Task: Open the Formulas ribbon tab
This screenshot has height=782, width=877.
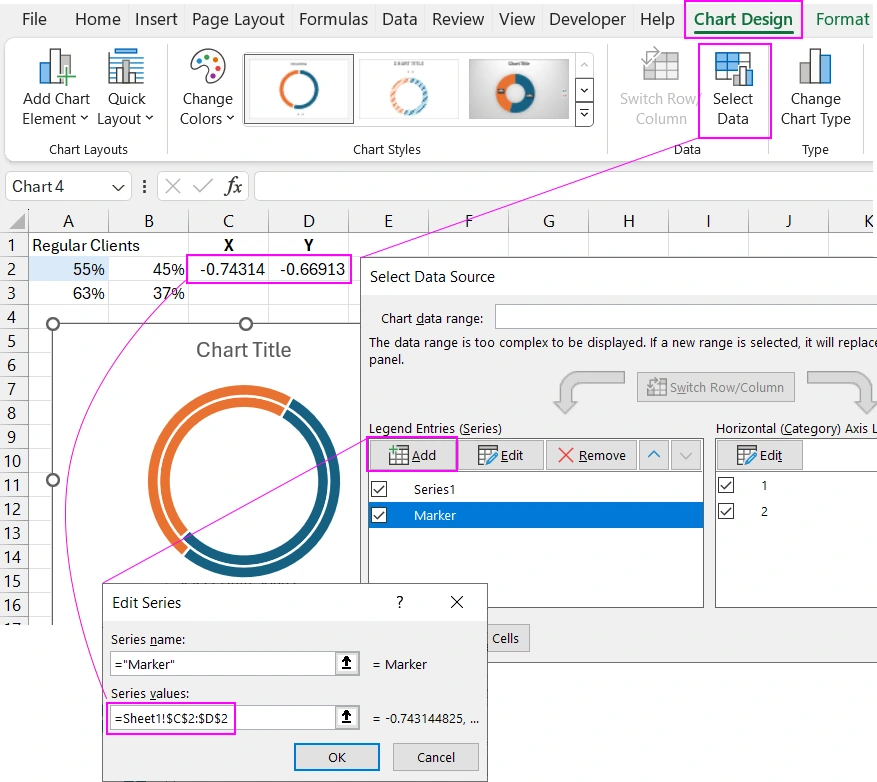Action: pyautogui.click(x=333, y=18)
